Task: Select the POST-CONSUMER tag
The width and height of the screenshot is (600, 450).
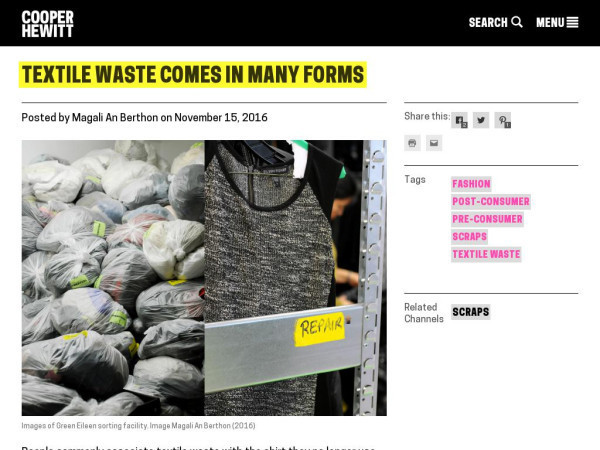Action: click(x=491, y=202)
